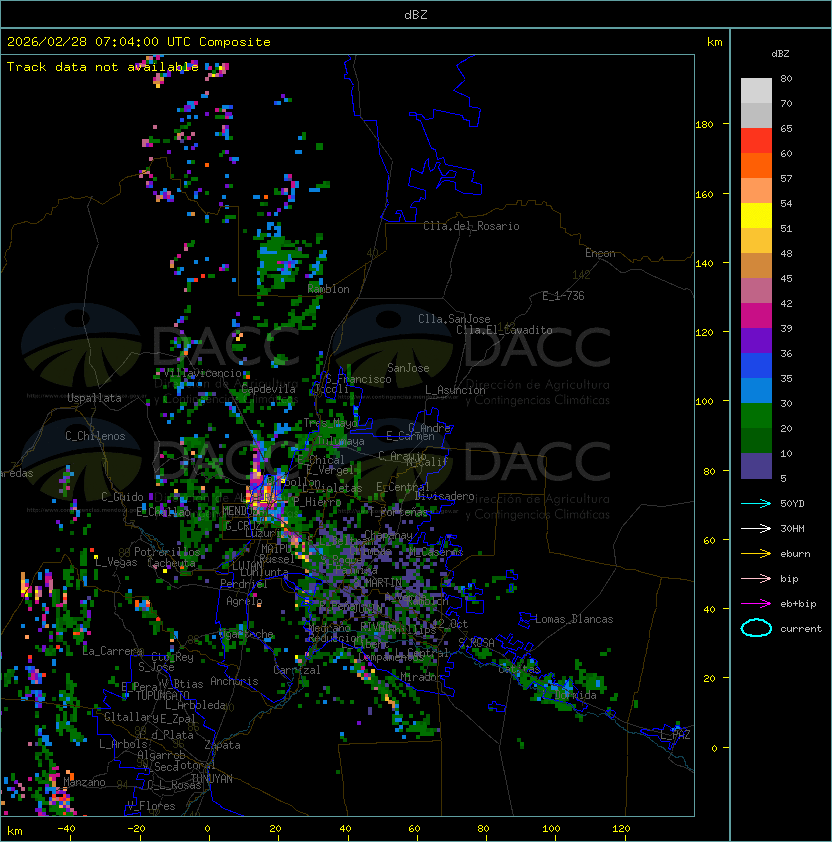832x842 pixels.
Task: Select the purple 39 dBZ legend swatch
Action: 756,340
